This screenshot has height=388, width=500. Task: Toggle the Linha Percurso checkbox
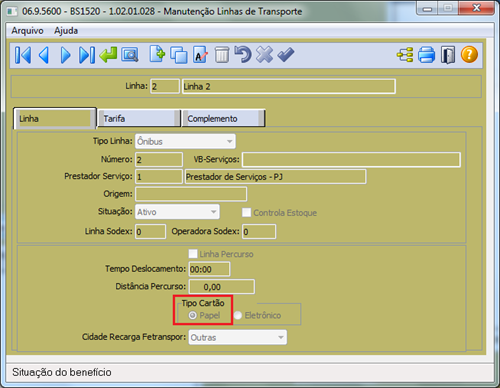point(193,254)
